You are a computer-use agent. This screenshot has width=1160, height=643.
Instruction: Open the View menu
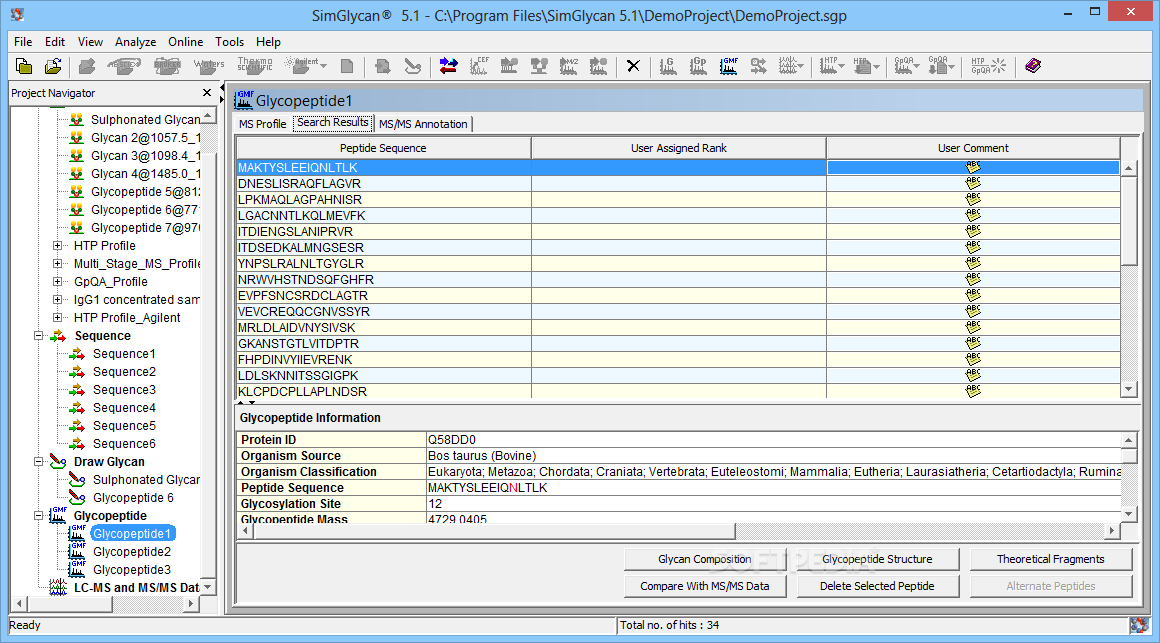click(90, 42)
